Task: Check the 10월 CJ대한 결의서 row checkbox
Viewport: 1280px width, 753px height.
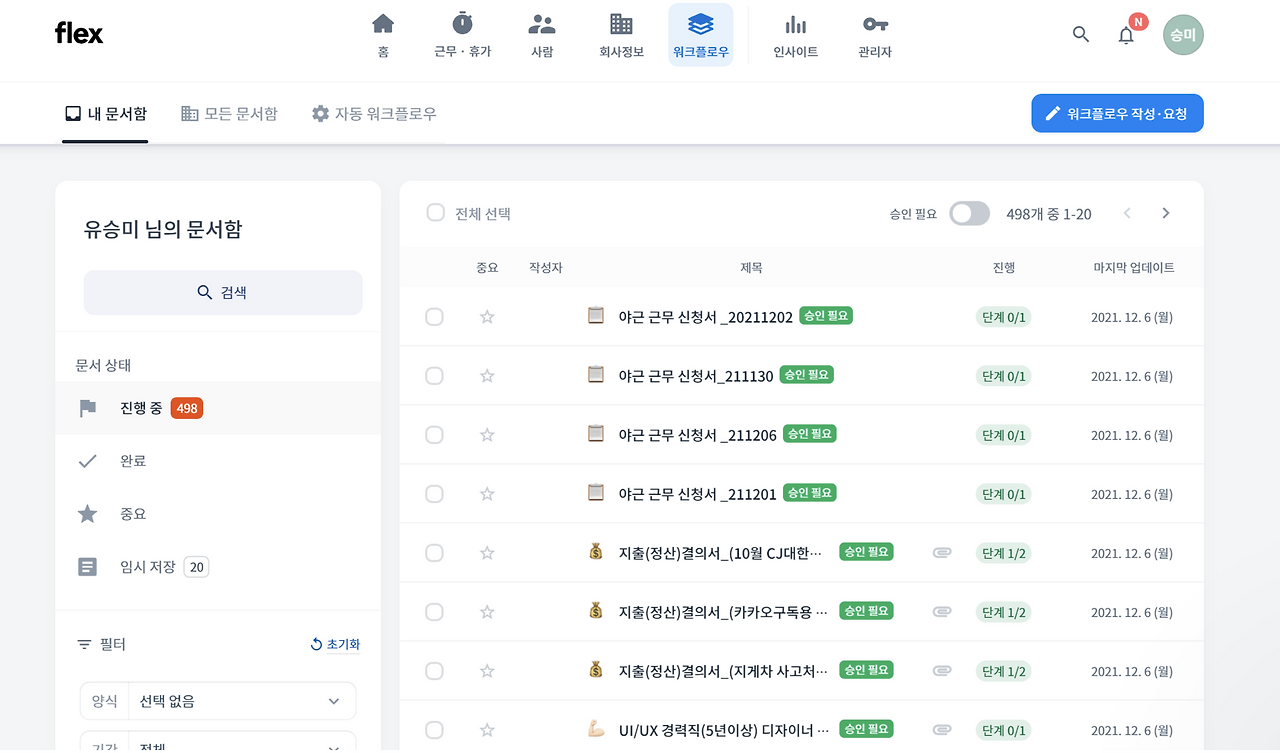Action: pyautogui.click(x=434, y=553)
